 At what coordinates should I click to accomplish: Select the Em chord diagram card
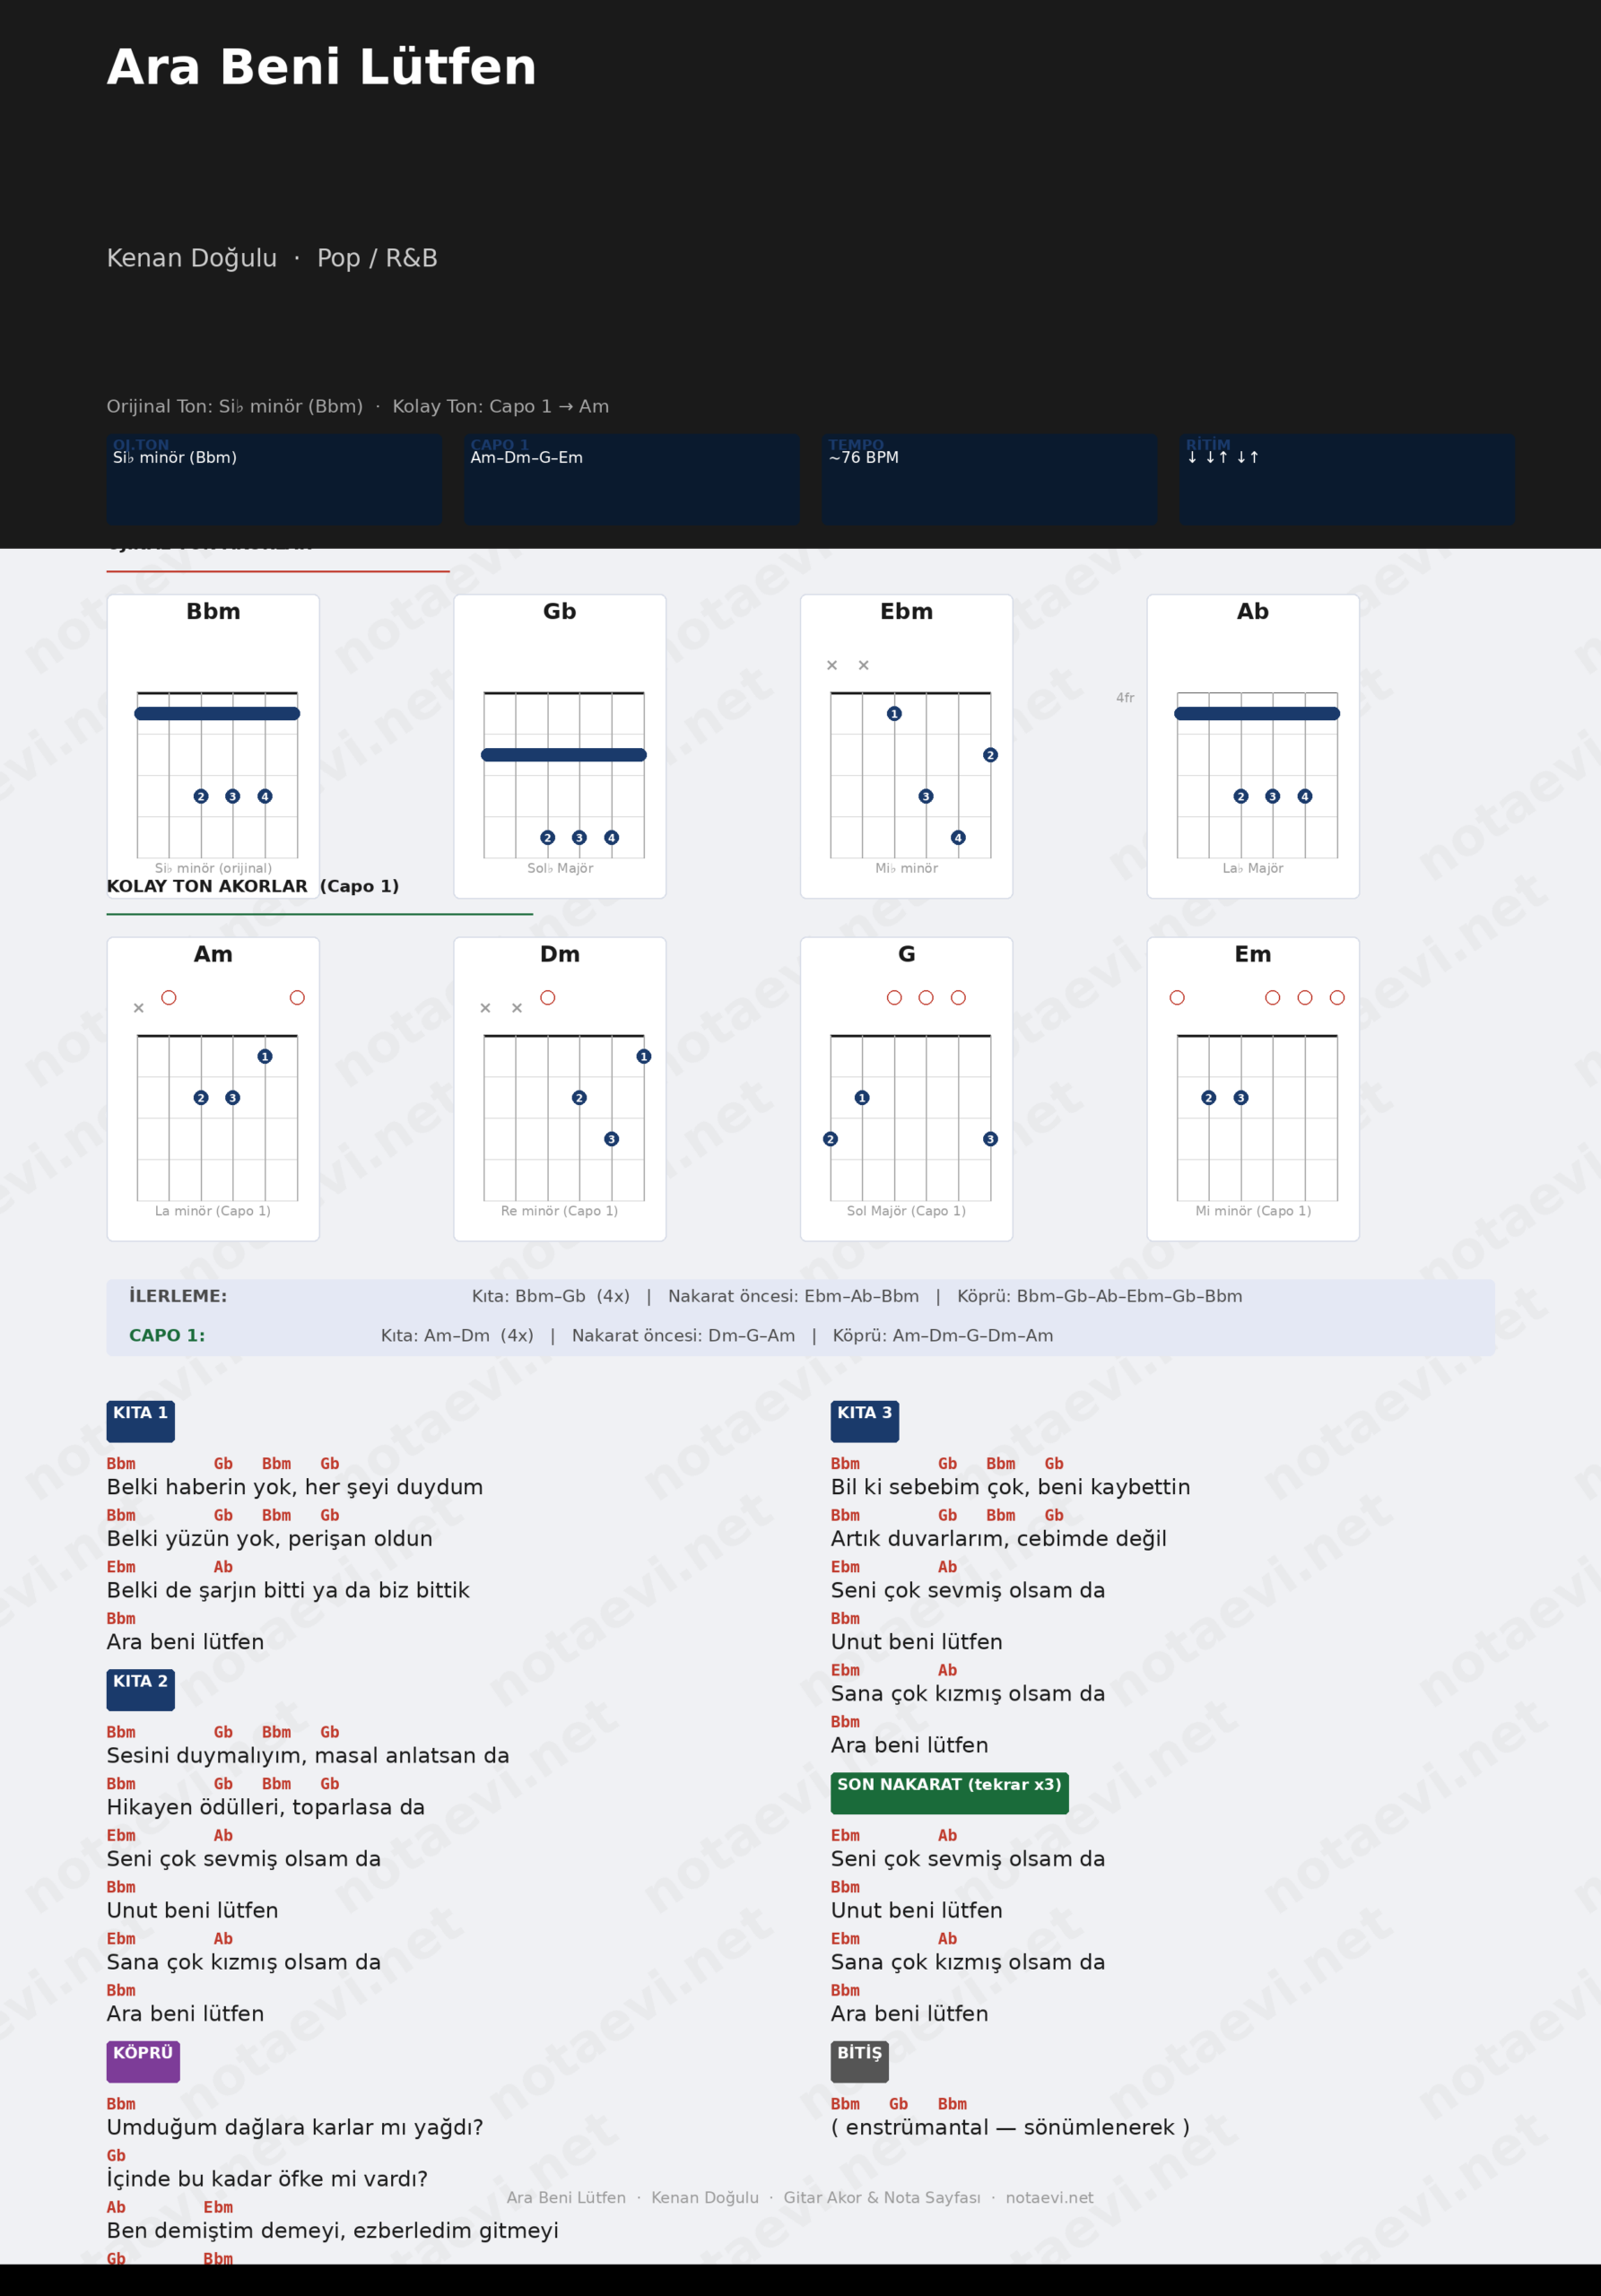coord(1252,1088)
